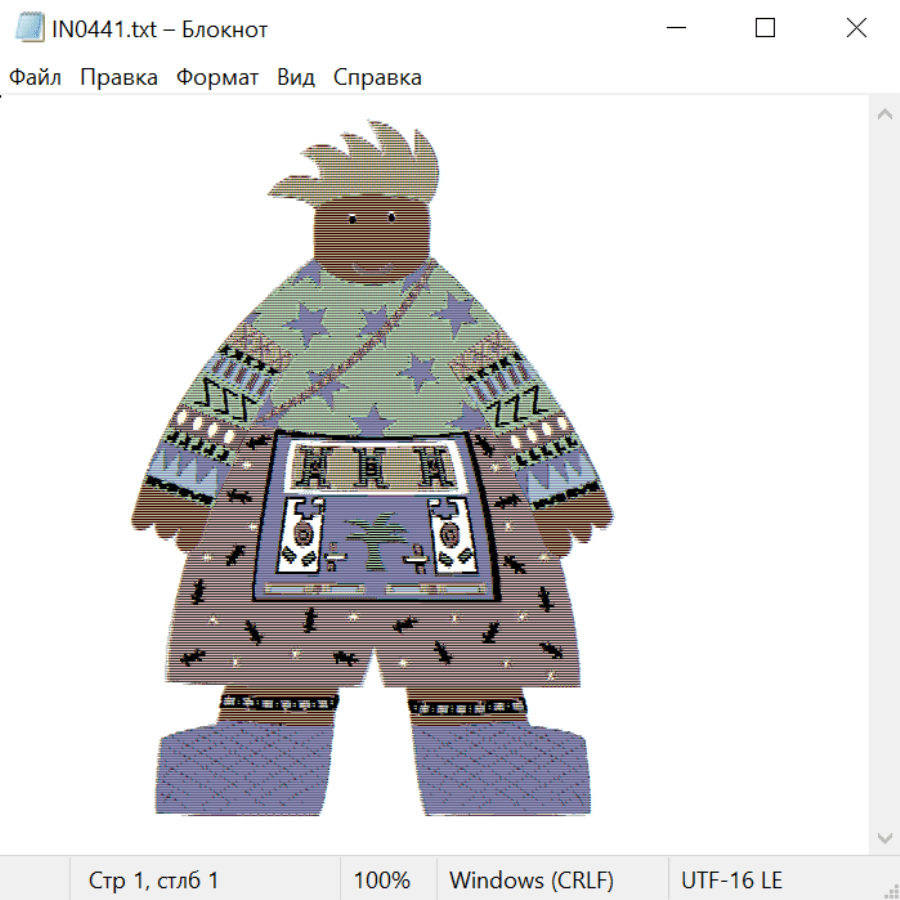Click the scroll up arrow on vertical scrollbar

point(884,114)
